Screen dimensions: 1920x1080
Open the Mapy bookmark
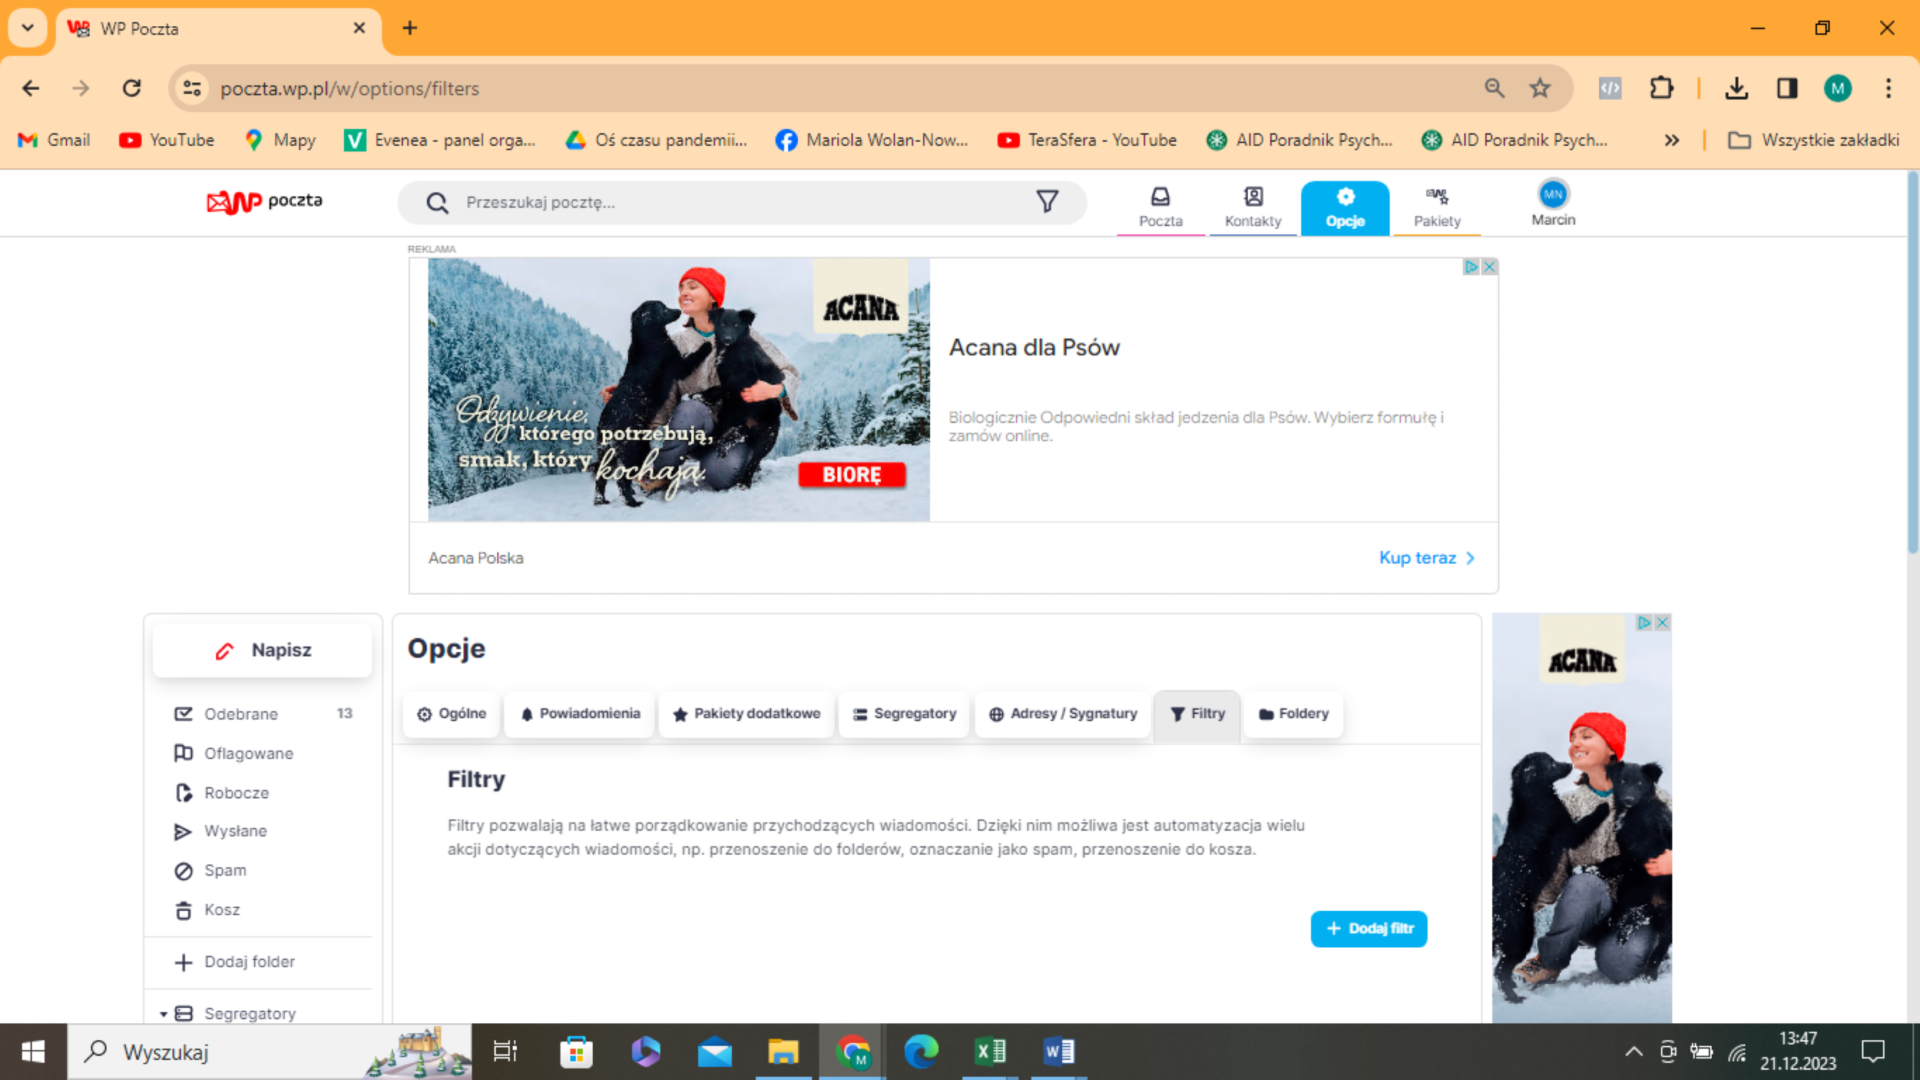point(281,140)
